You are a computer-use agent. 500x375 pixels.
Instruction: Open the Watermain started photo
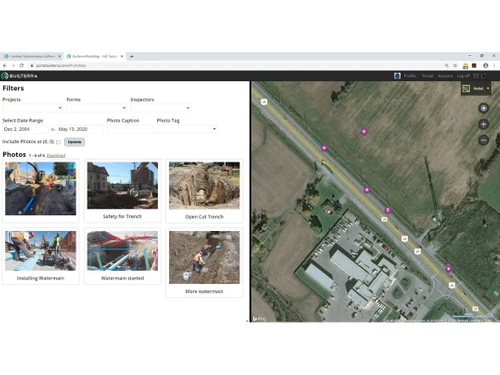click(122, 251)
